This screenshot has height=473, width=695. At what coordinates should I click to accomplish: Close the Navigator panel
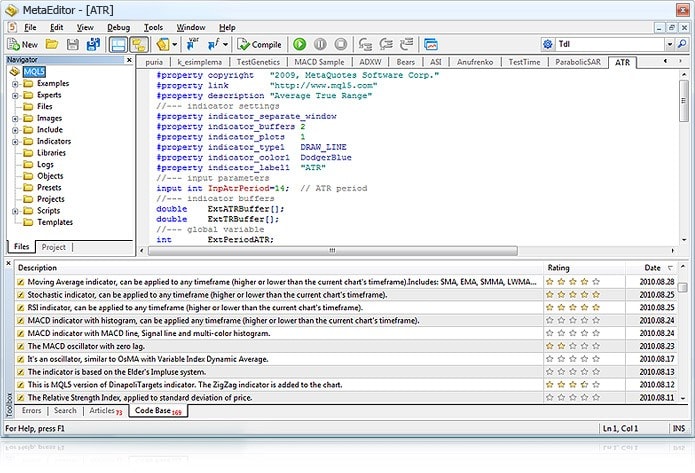pyautogui.click(x=129, y=60)
